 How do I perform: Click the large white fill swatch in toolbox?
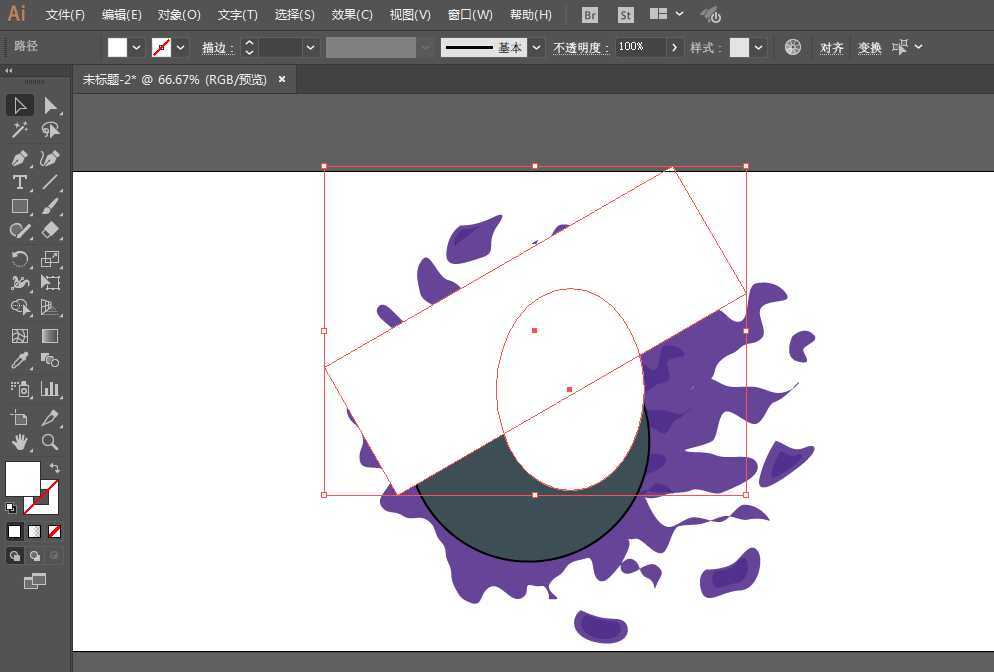click(22, 479)
